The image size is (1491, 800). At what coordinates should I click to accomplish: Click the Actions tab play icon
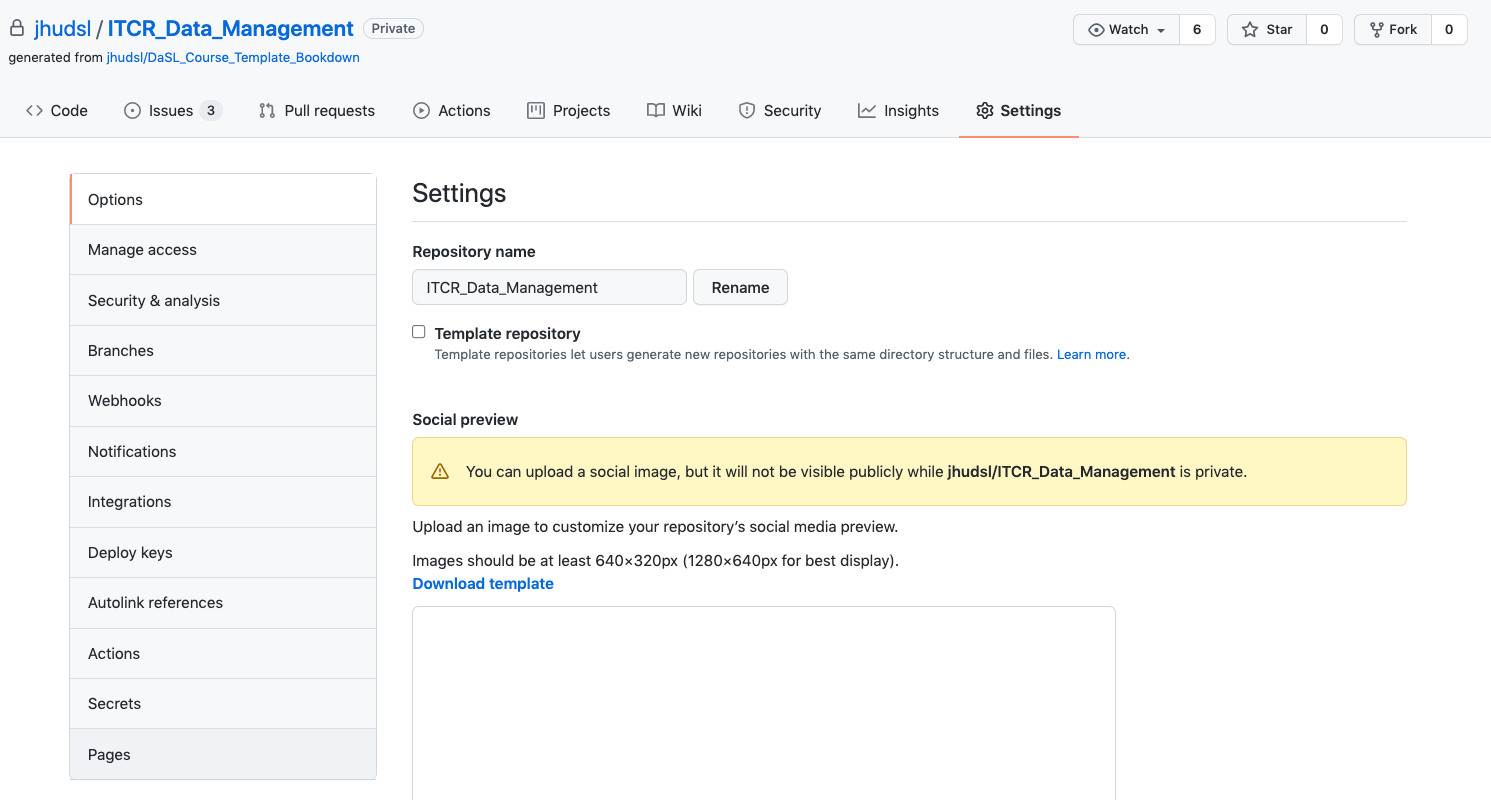coord(421,111)
